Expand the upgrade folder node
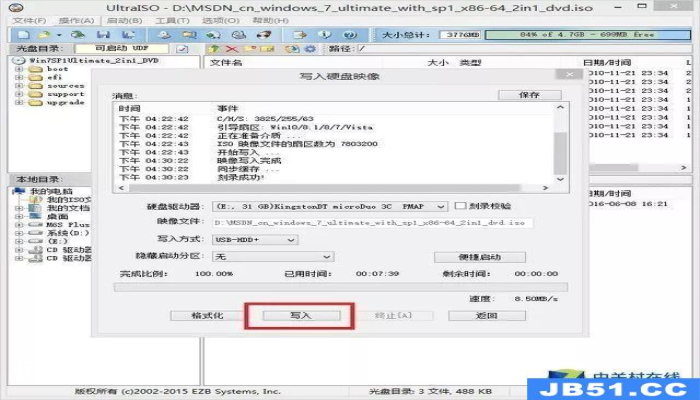700x400 pixels. point(19,103)
